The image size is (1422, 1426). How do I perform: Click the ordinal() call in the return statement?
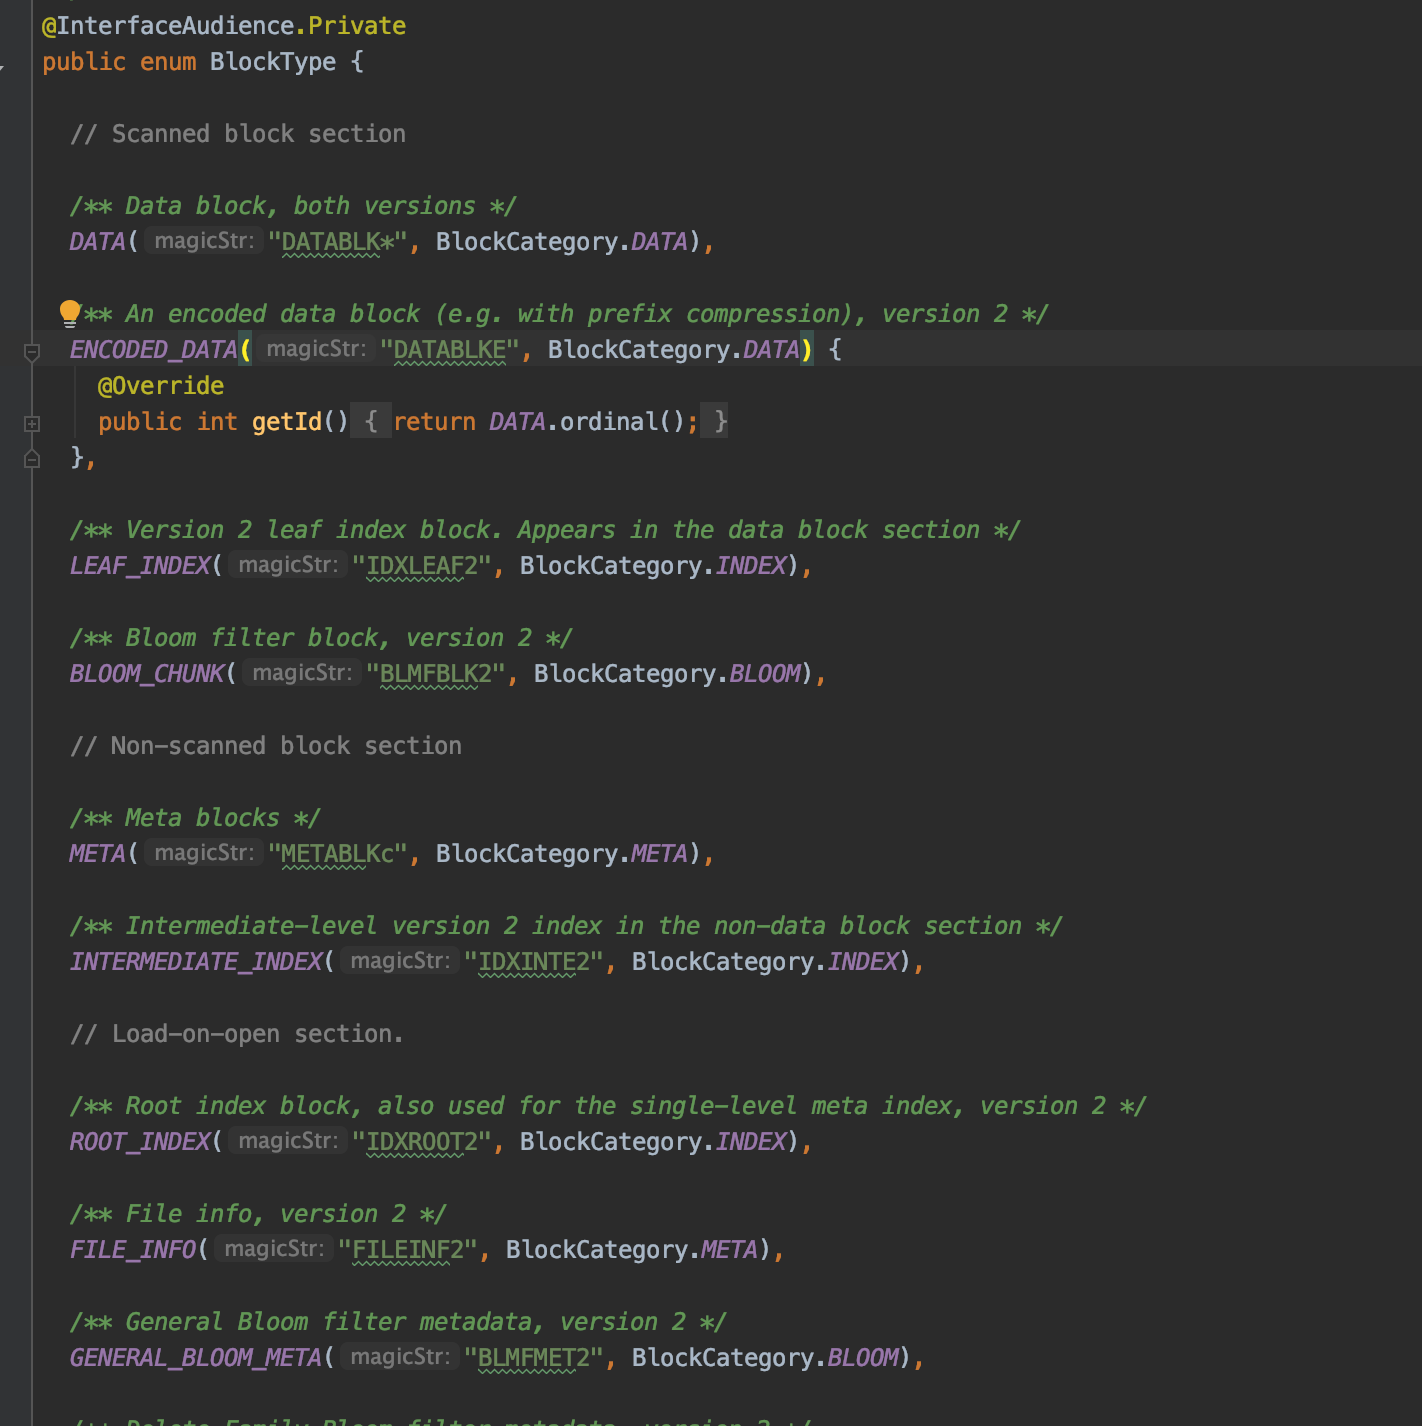[621, 422]
